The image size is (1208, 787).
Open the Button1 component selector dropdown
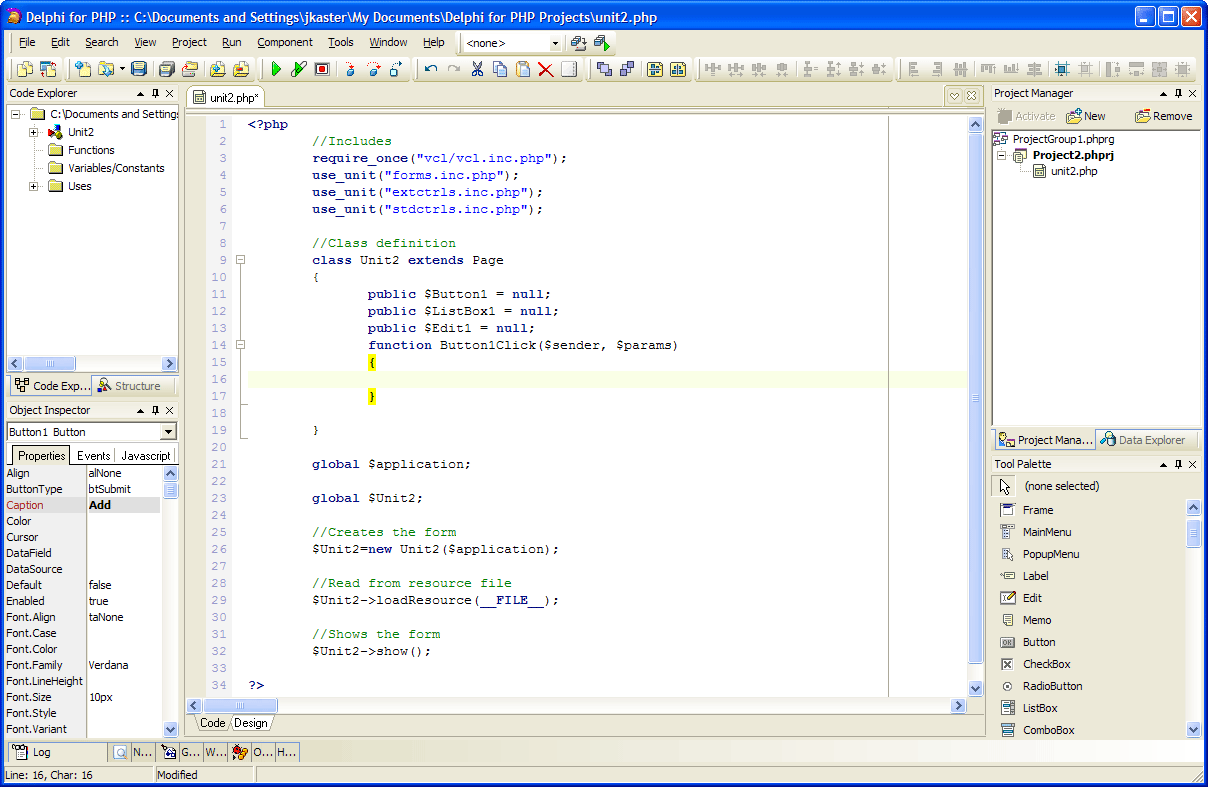coord(168,432)
